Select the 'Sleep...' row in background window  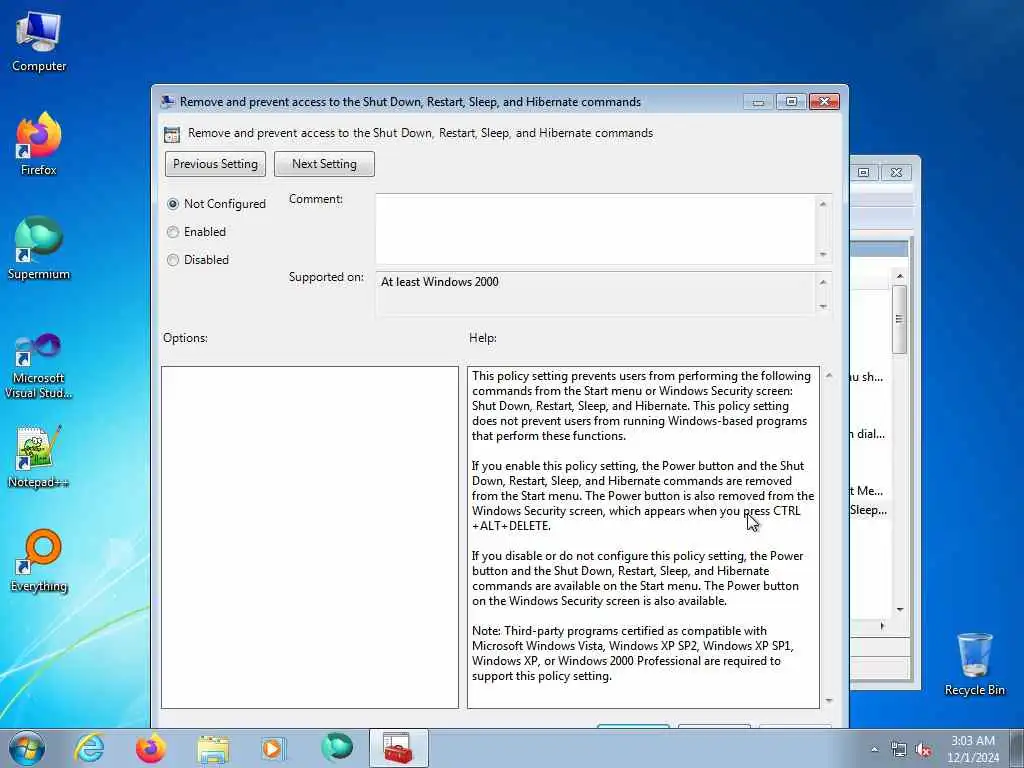point(869,510)
